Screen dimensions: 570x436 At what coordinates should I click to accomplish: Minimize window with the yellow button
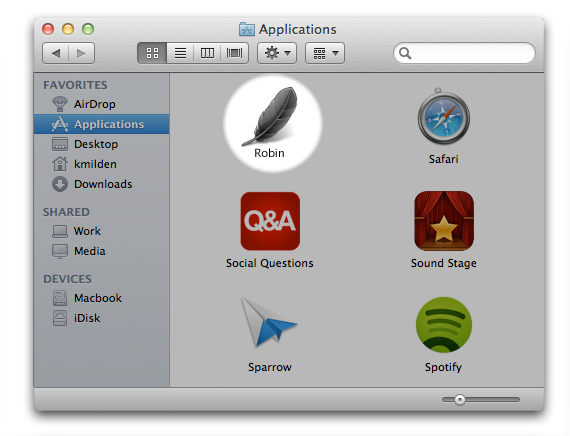point(68,29)
